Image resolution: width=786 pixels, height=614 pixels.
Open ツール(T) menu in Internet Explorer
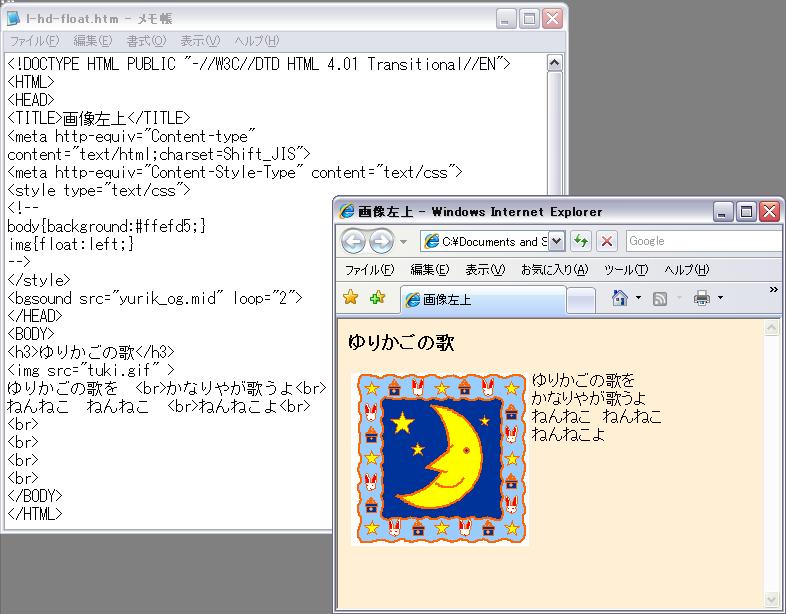(x=626, y=270)
